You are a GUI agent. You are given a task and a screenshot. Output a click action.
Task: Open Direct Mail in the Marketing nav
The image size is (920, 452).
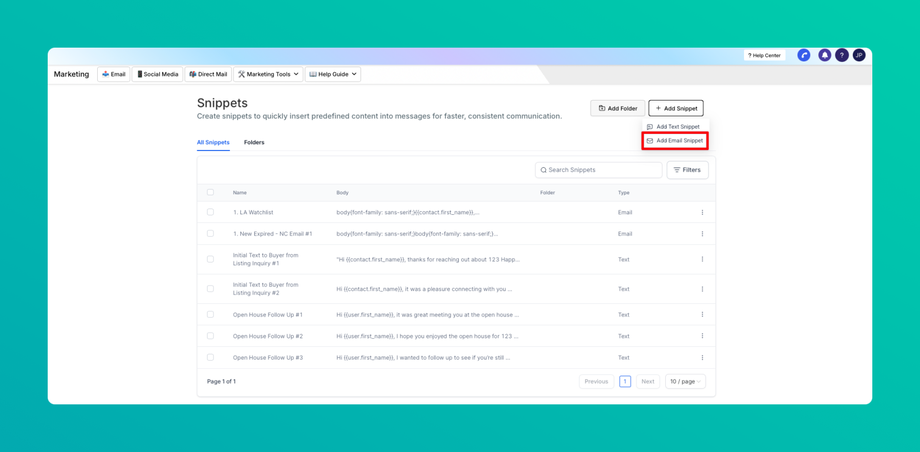(208, 75)
